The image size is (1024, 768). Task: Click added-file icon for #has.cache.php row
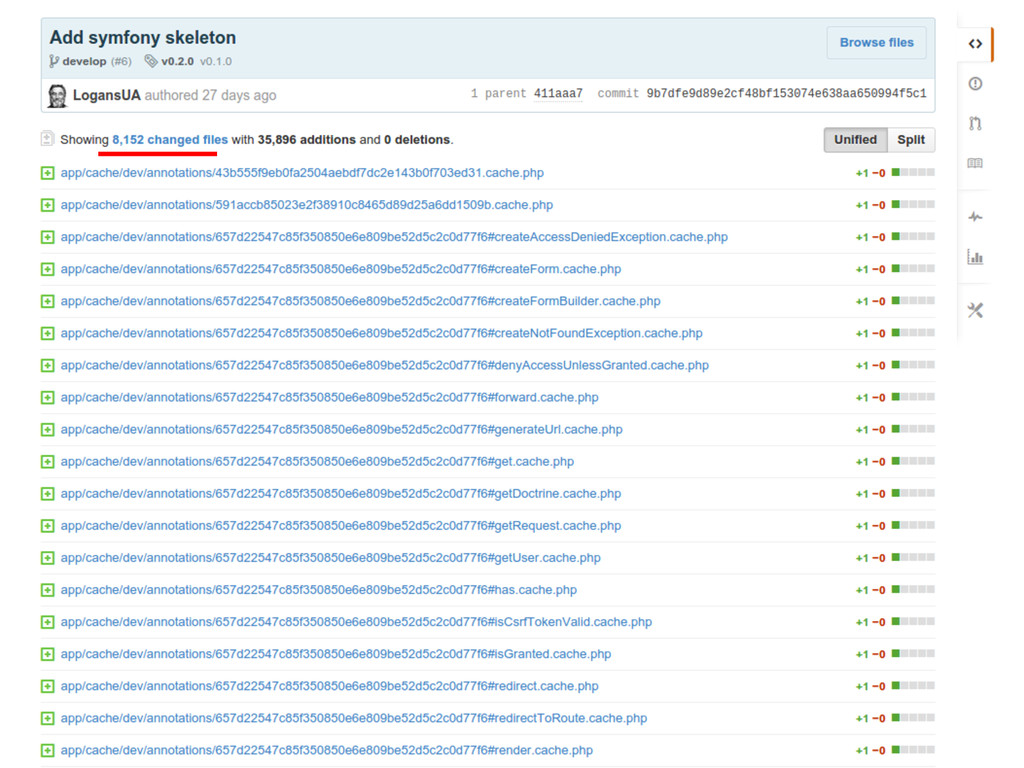48,590
